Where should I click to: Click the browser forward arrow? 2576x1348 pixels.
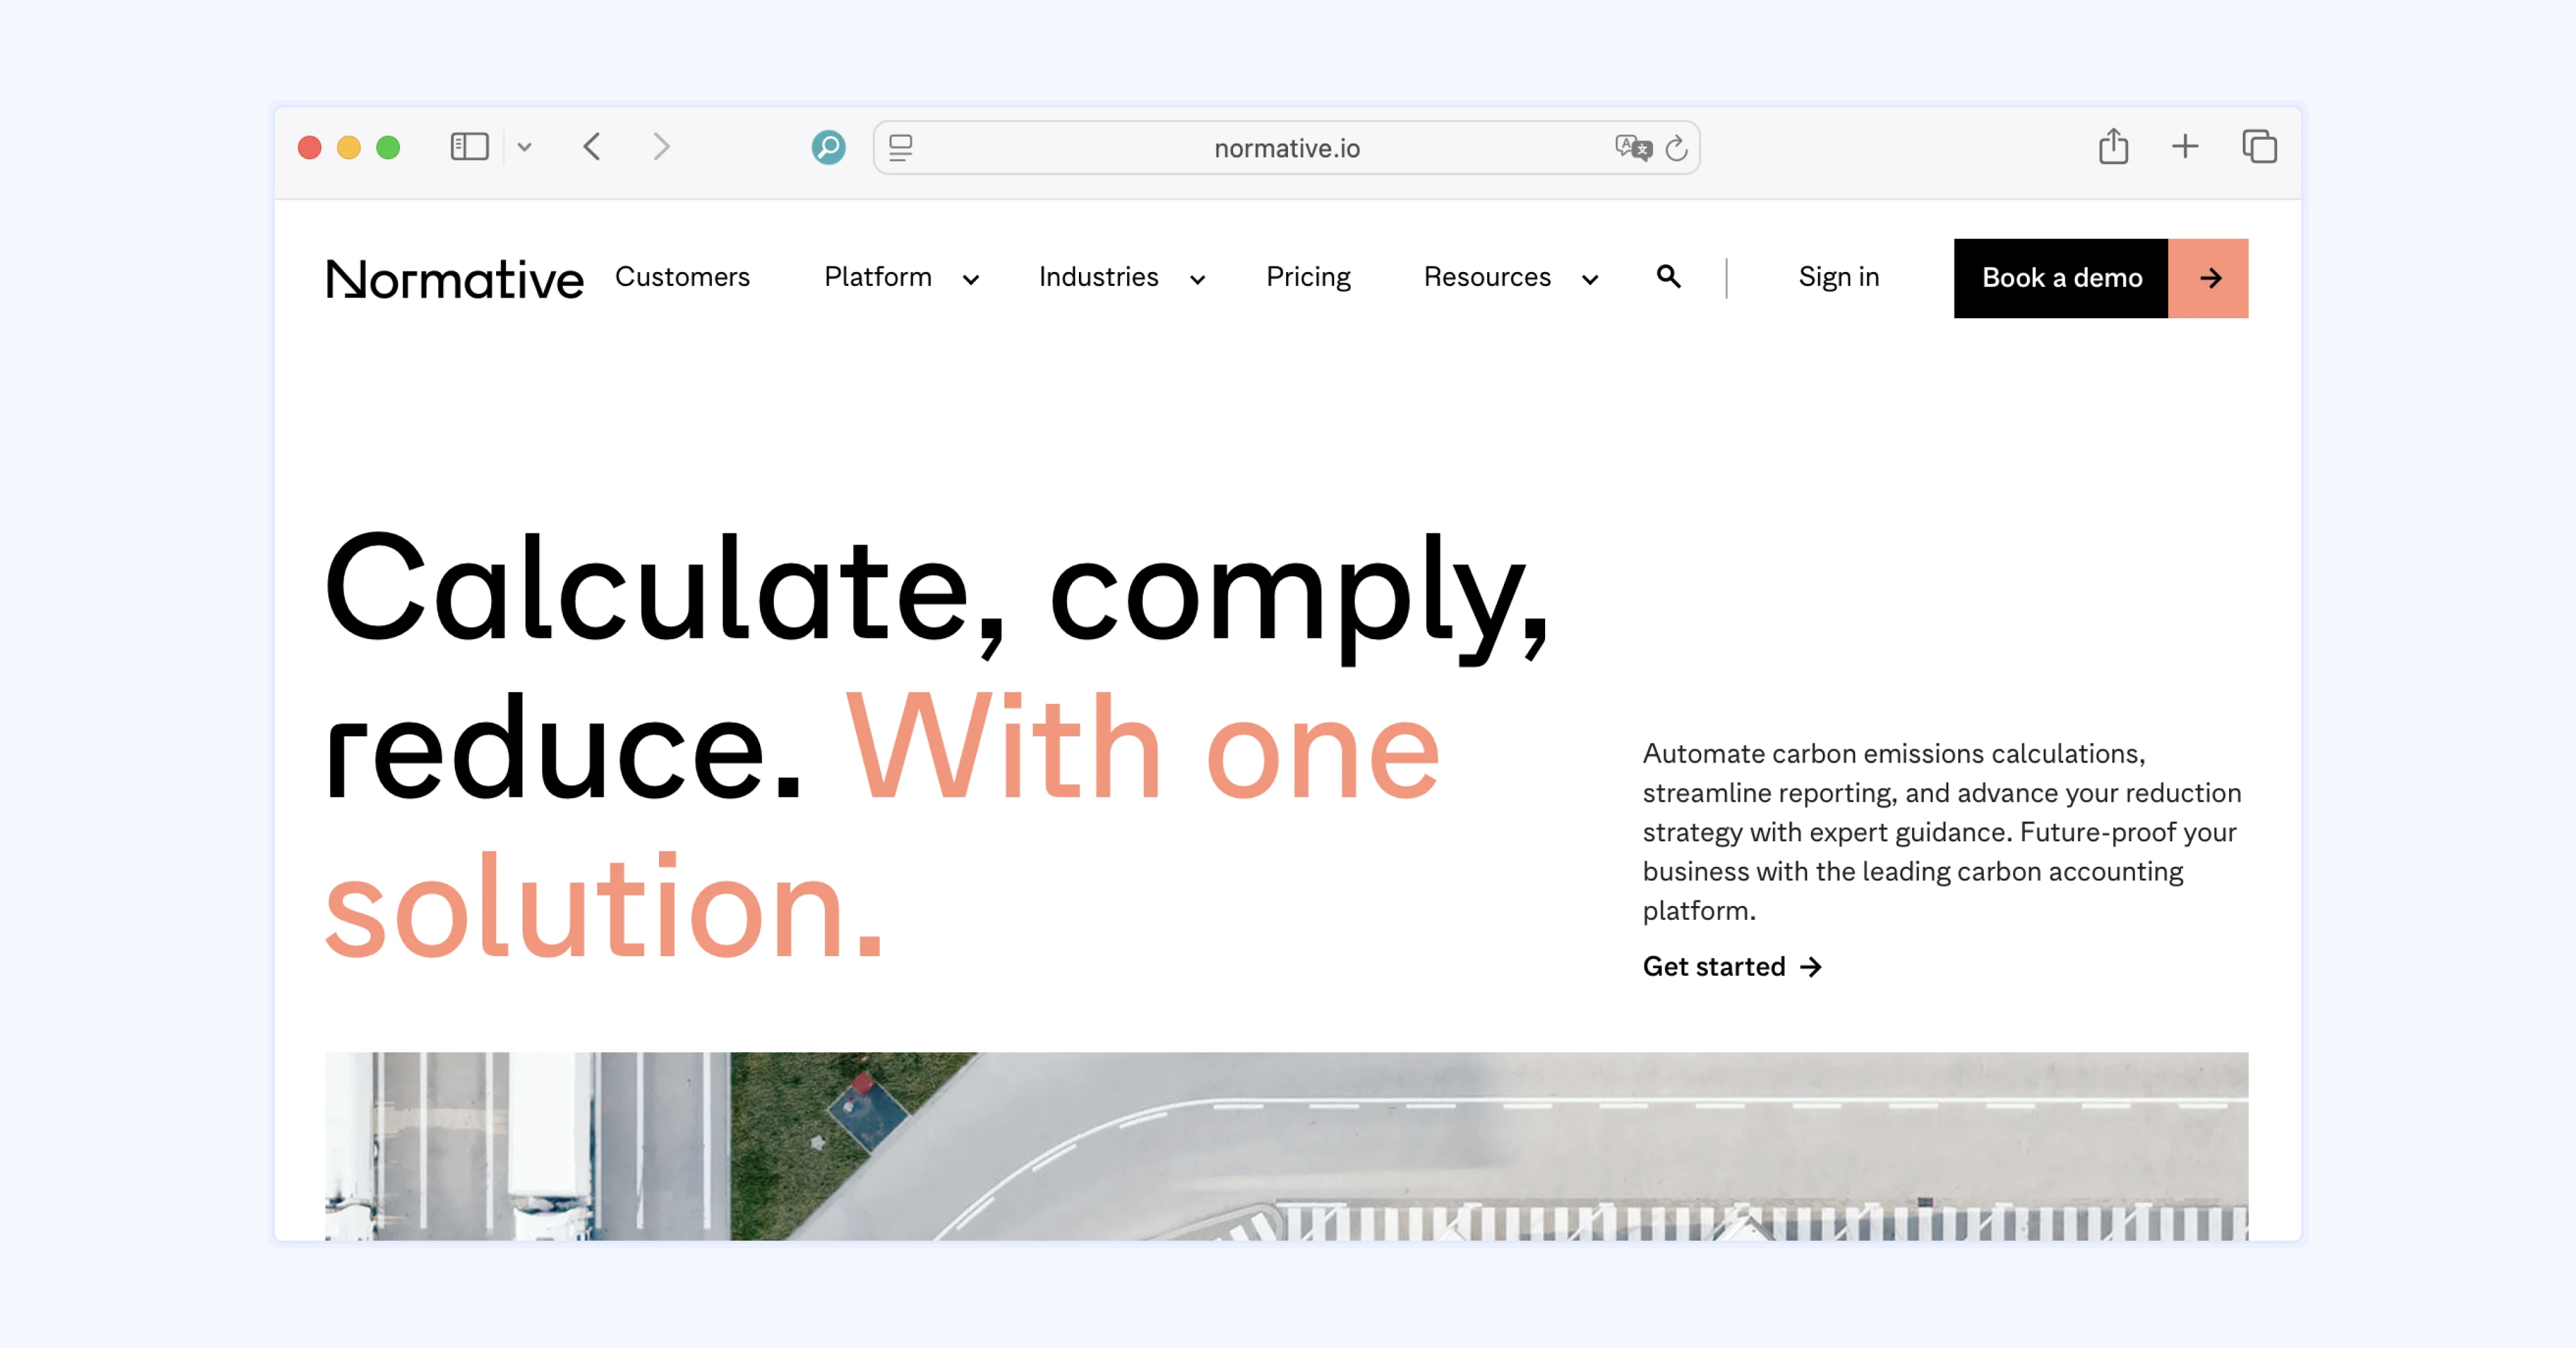(661, 147)
